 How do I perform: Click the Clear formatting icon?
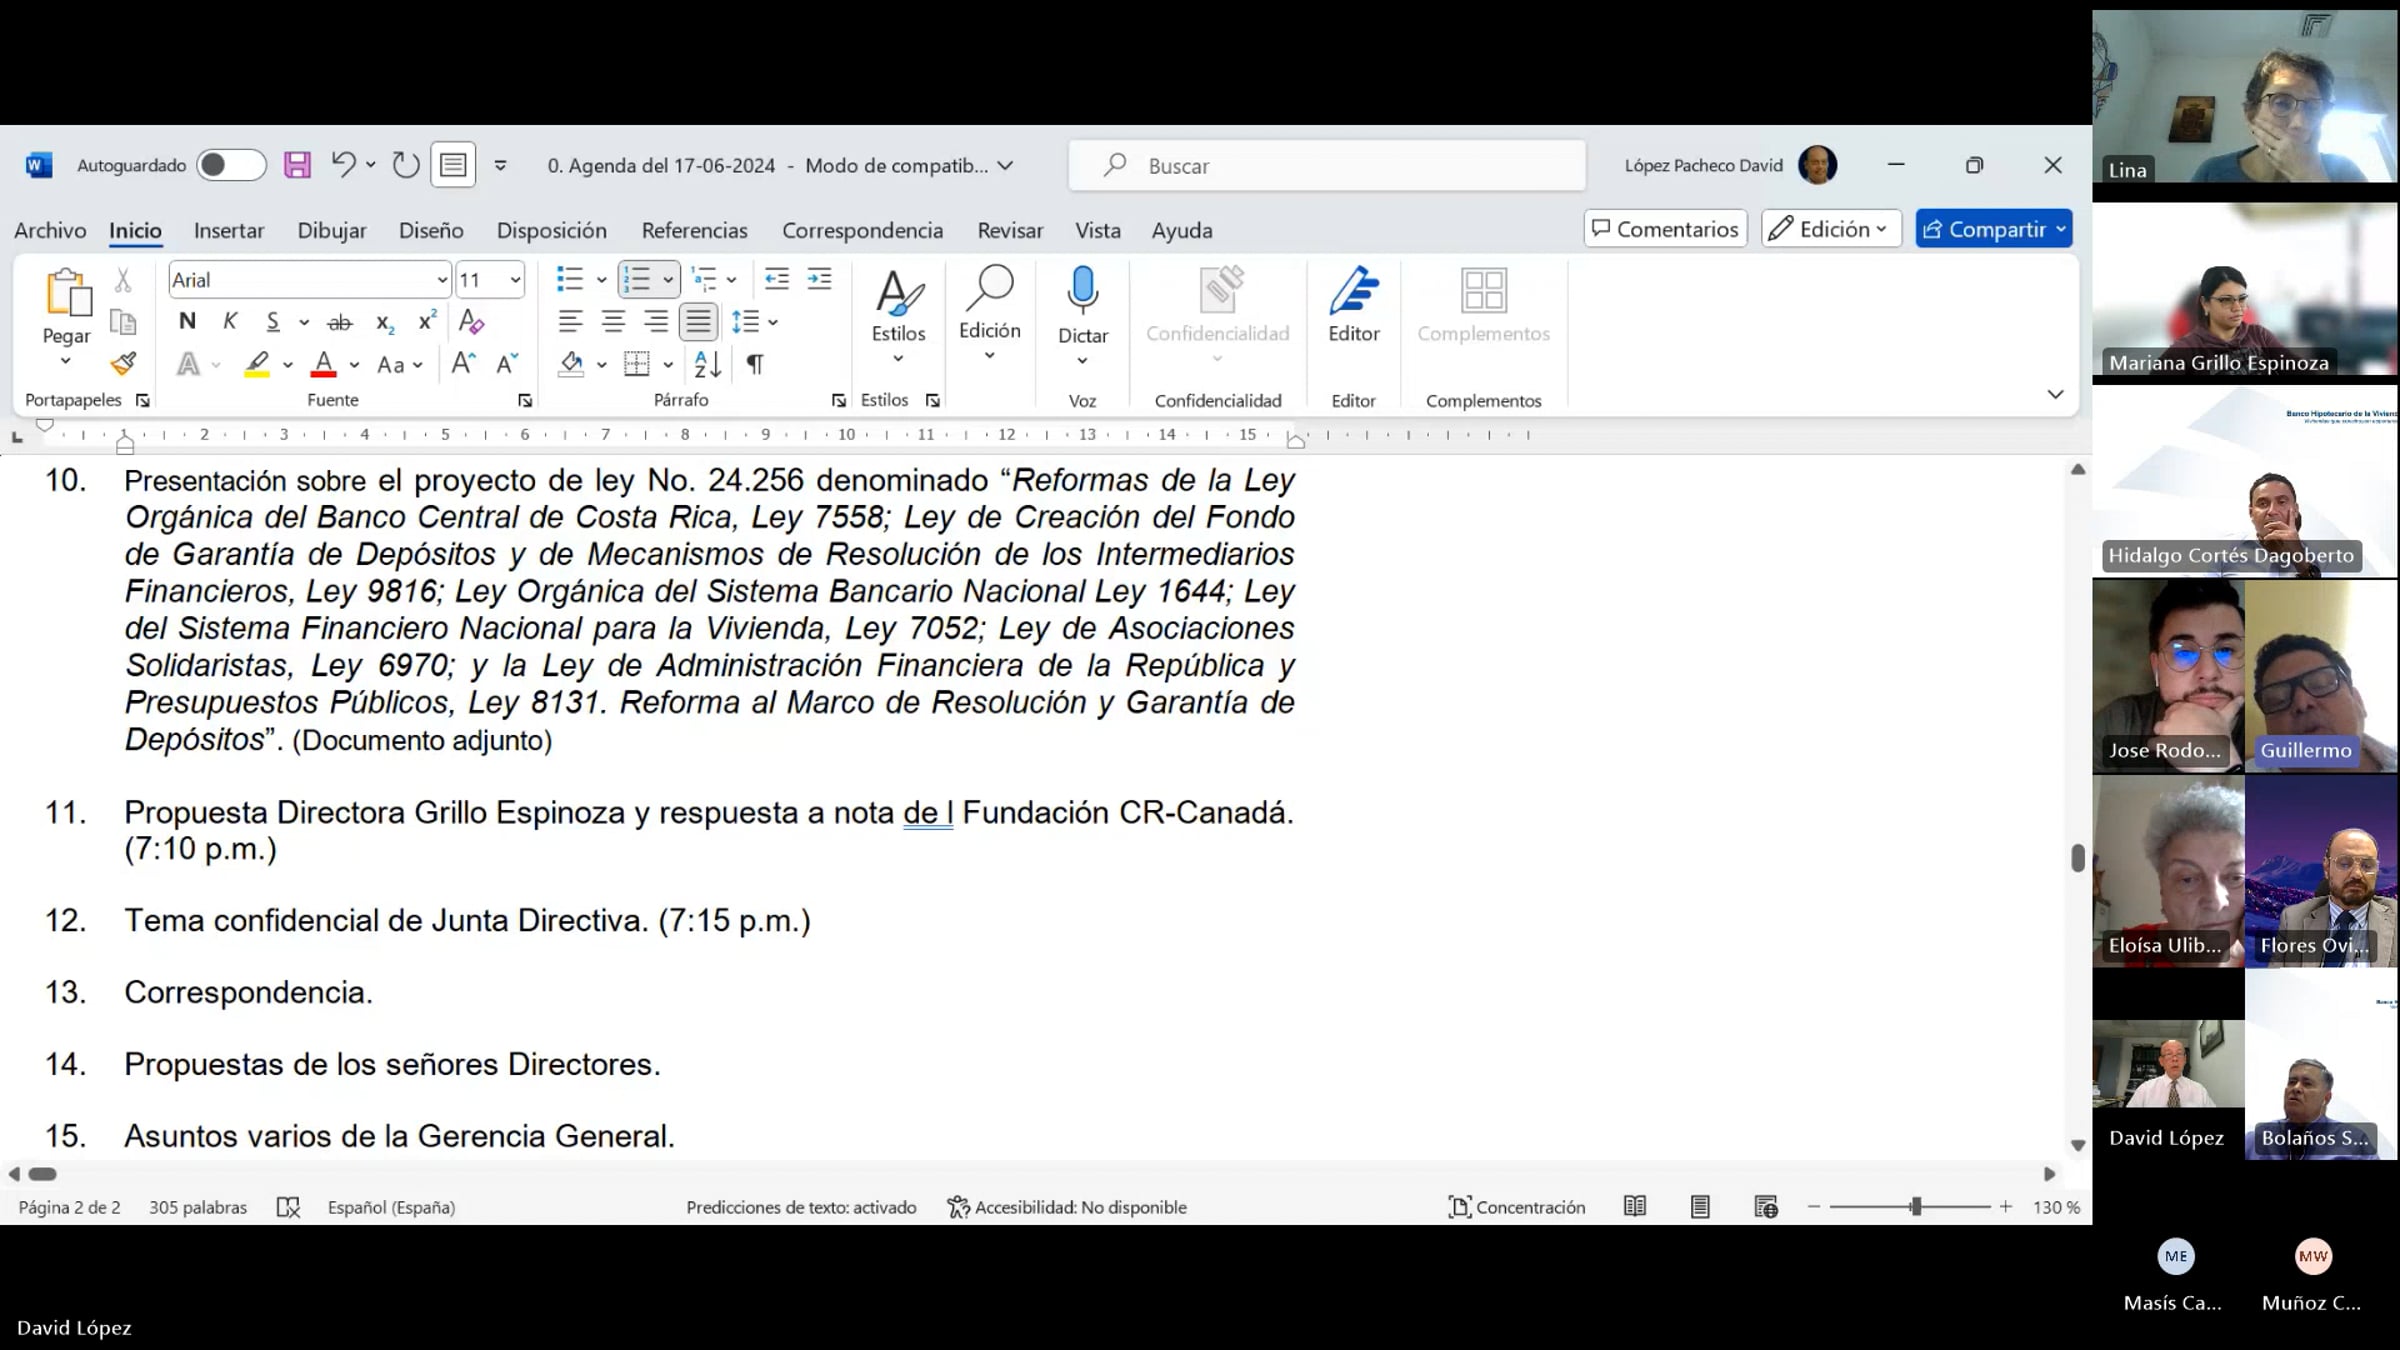click(x=471, y=322)
